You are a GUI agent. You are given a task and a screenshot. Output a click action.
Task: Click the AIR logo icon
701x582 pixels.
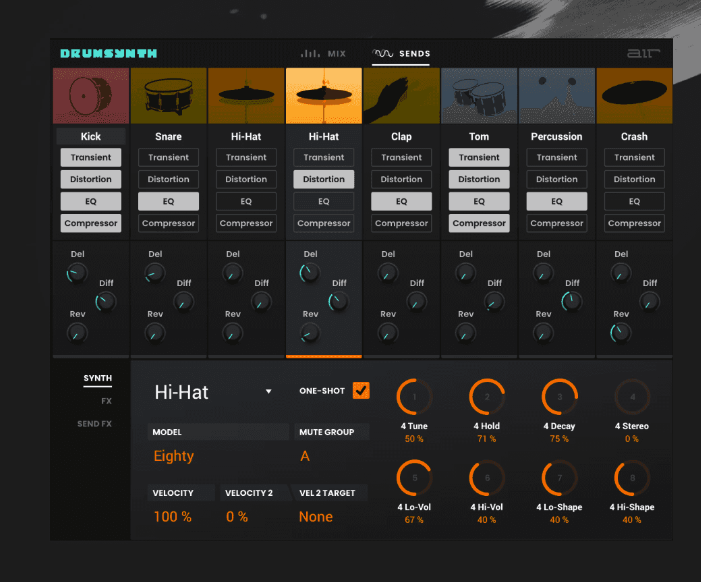point(643,54)
